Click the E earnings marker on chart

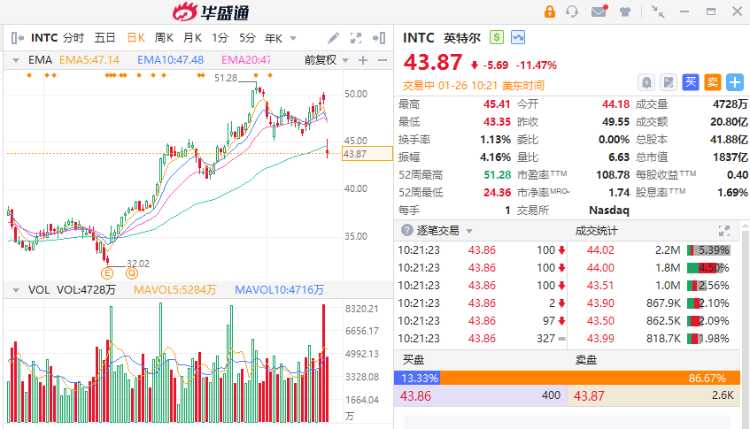[x=107, y=274]
